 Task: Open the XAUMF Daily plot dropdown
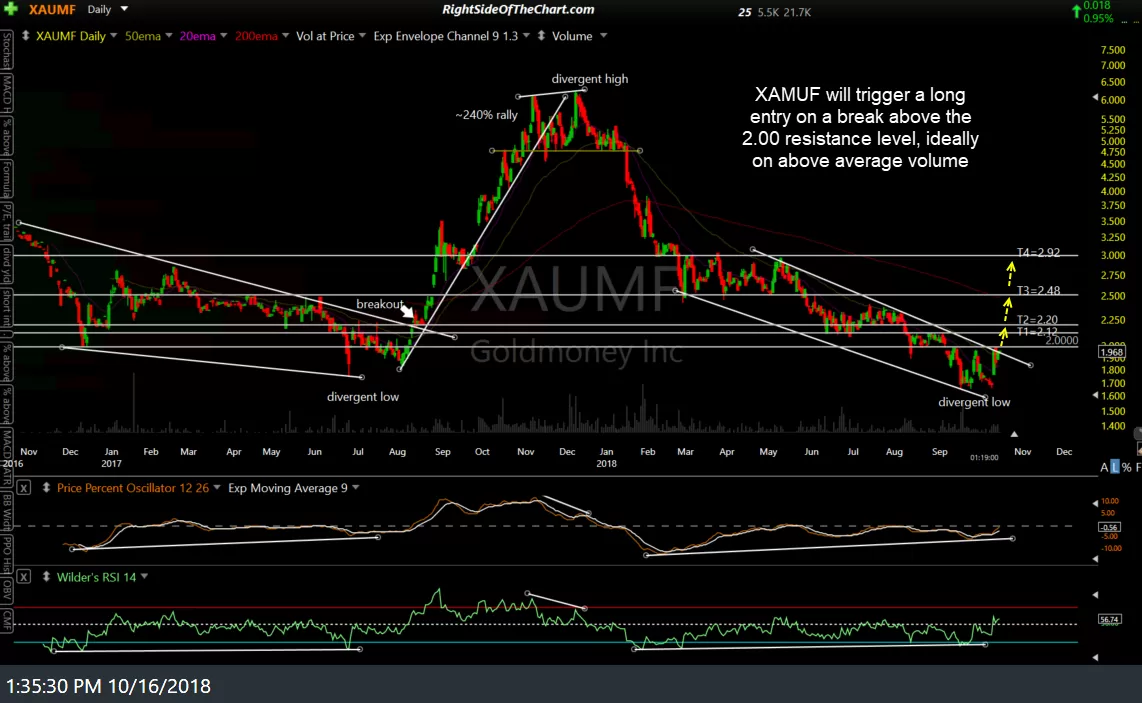114,36
